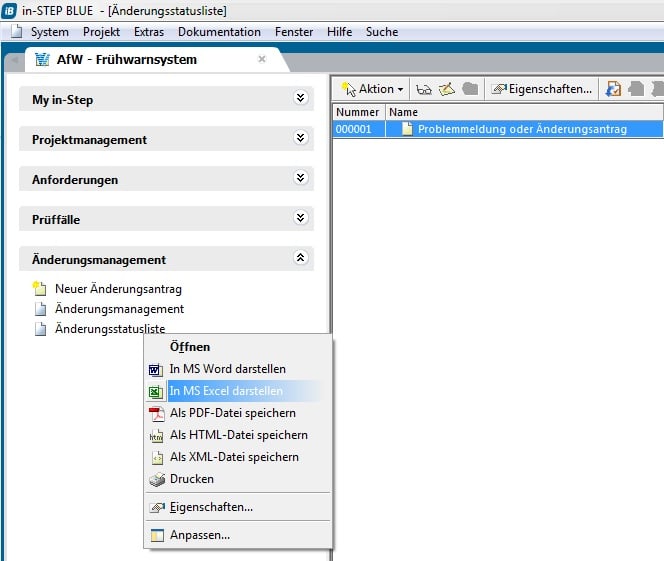Image resolution: width=664 pixels, height=561 pixels.
Task: Expand the Projektmanagement panel
Action: click(x=300, y=139)
